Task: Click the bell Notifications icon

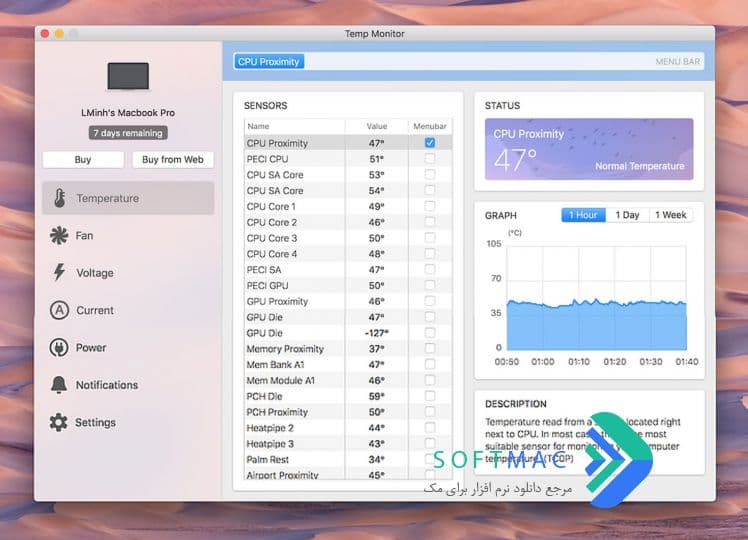Action: pos(59,385)
